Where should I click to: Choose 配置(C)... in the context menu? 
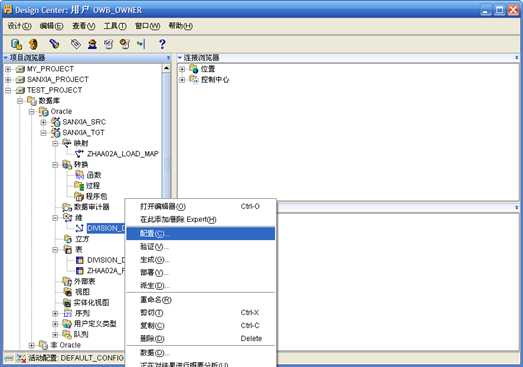[201, 234]
